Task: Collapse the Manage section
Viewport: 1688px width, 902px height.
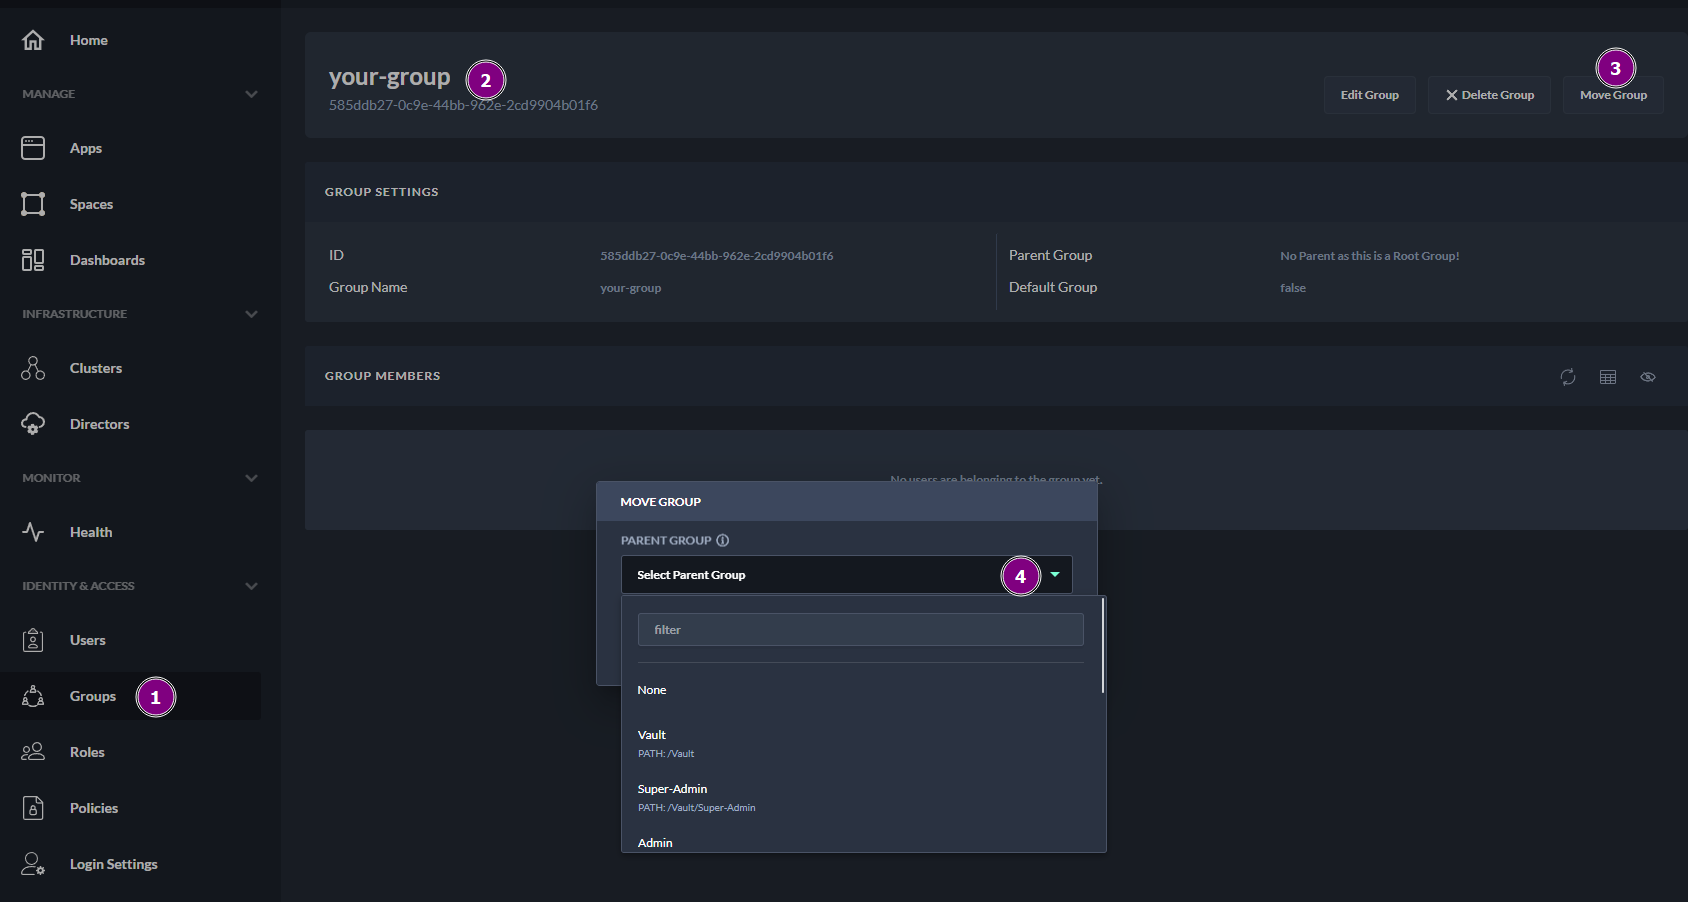Action: (x=251, y=94)
